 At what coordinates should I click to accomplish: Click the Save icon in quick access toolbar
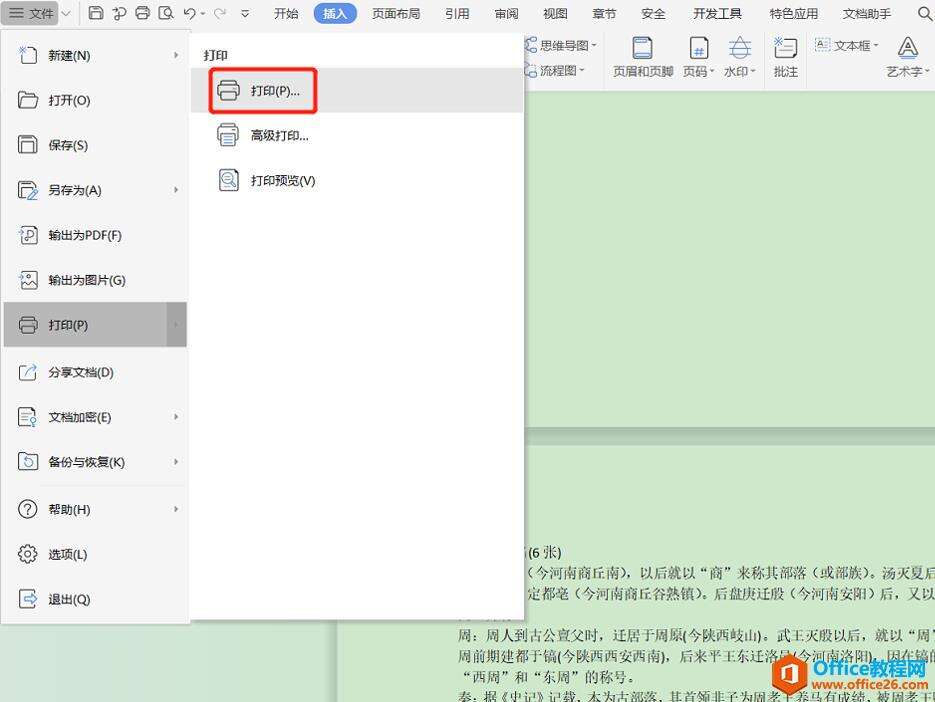(x=94, y=13)
